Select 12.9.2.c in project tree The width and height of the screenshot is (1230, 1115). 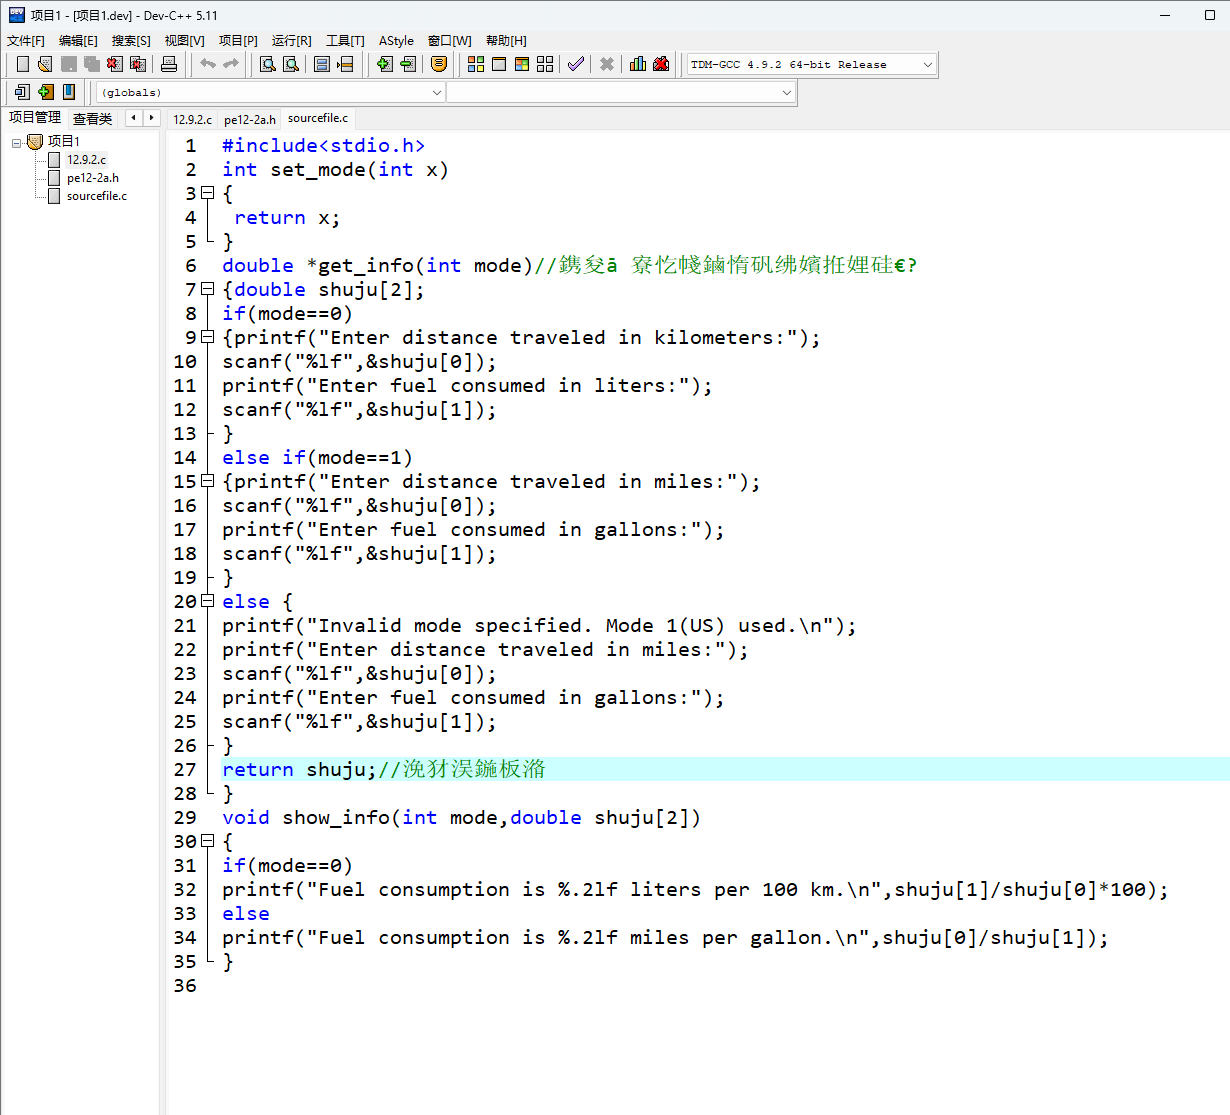pyautogui.click(x=86, y=160)
